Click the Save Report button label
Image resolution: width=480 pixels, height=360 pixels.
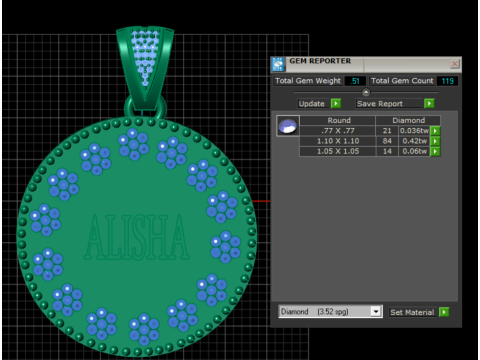pyautogui.click(x=390, y=104)
